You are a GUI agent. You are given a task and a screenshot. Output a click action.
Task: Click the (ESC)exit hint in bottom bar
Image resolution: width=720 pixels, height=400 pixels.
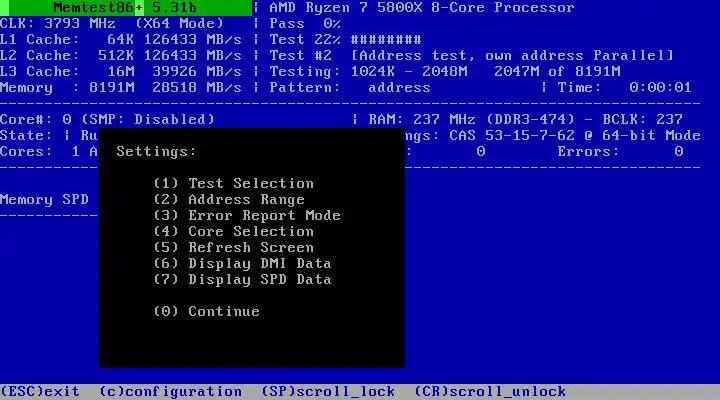pos(40,392)
